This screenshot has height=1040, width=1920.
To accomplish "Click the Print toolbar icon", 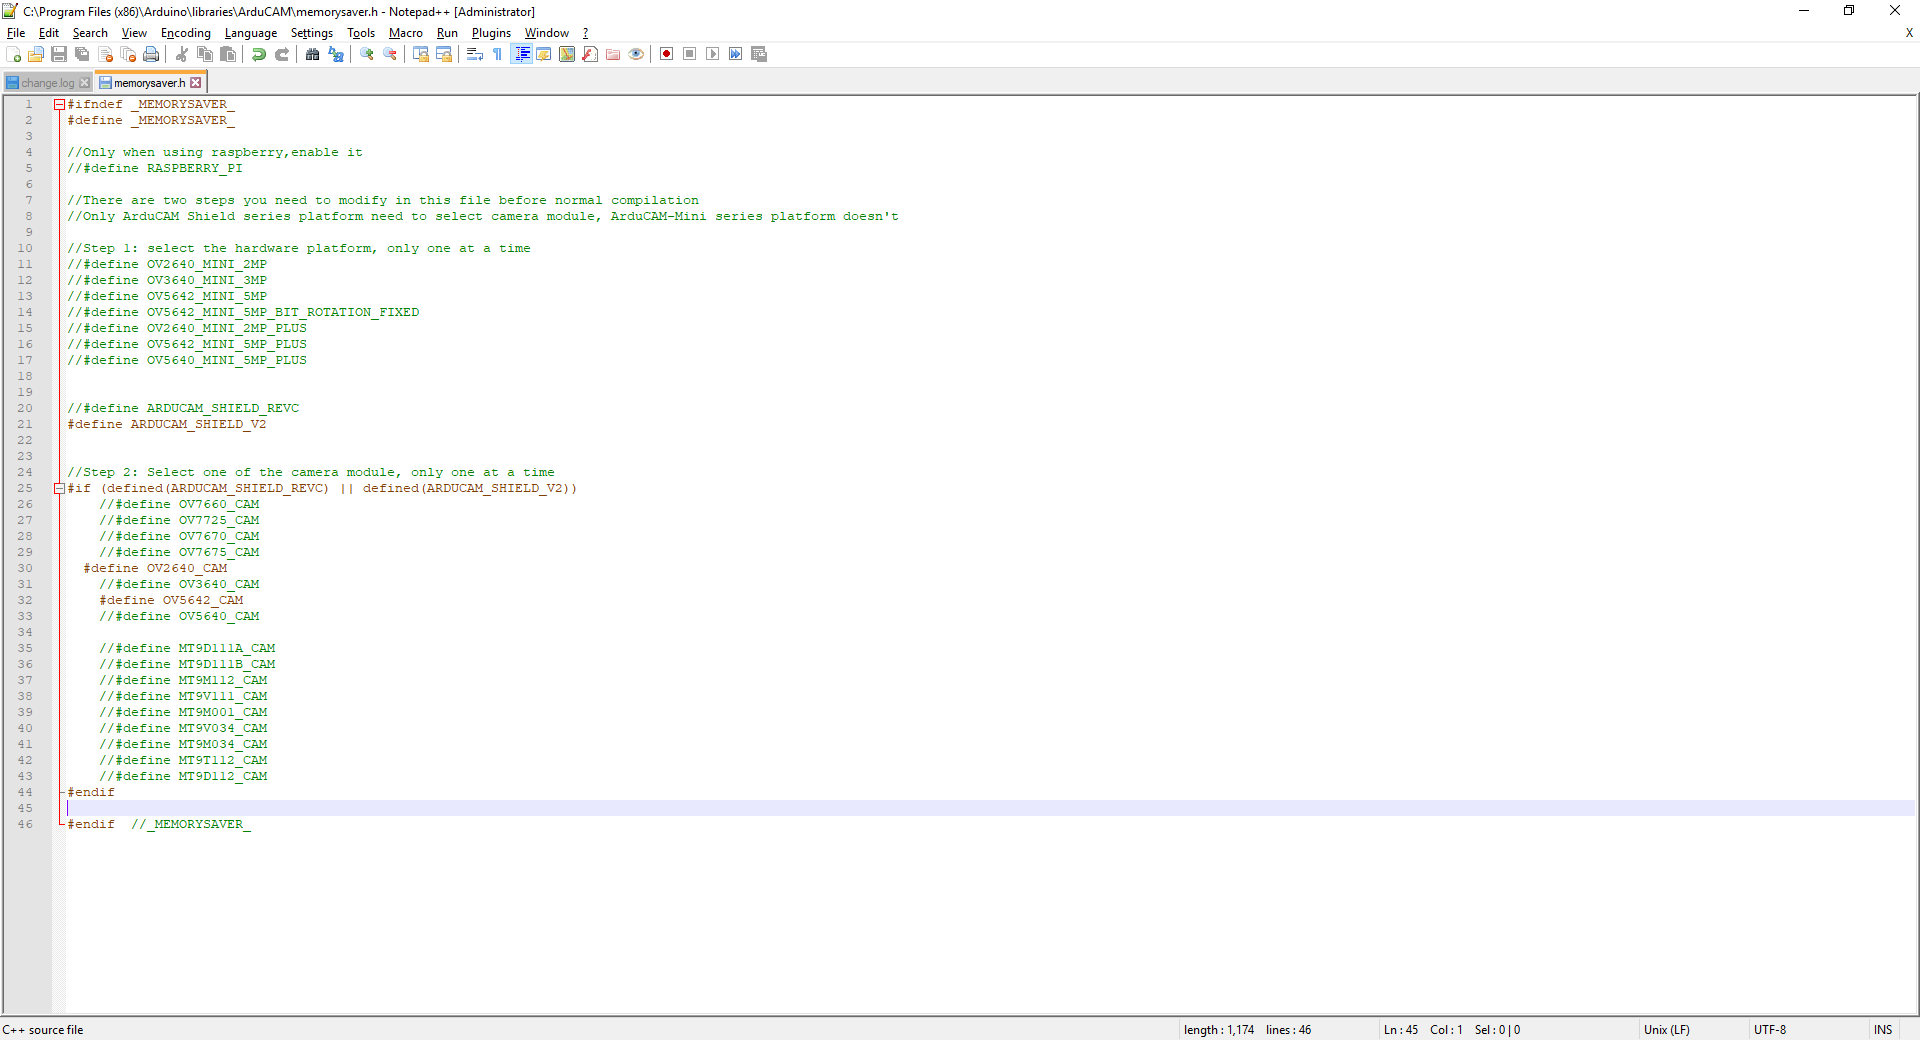I will (151, 55).
